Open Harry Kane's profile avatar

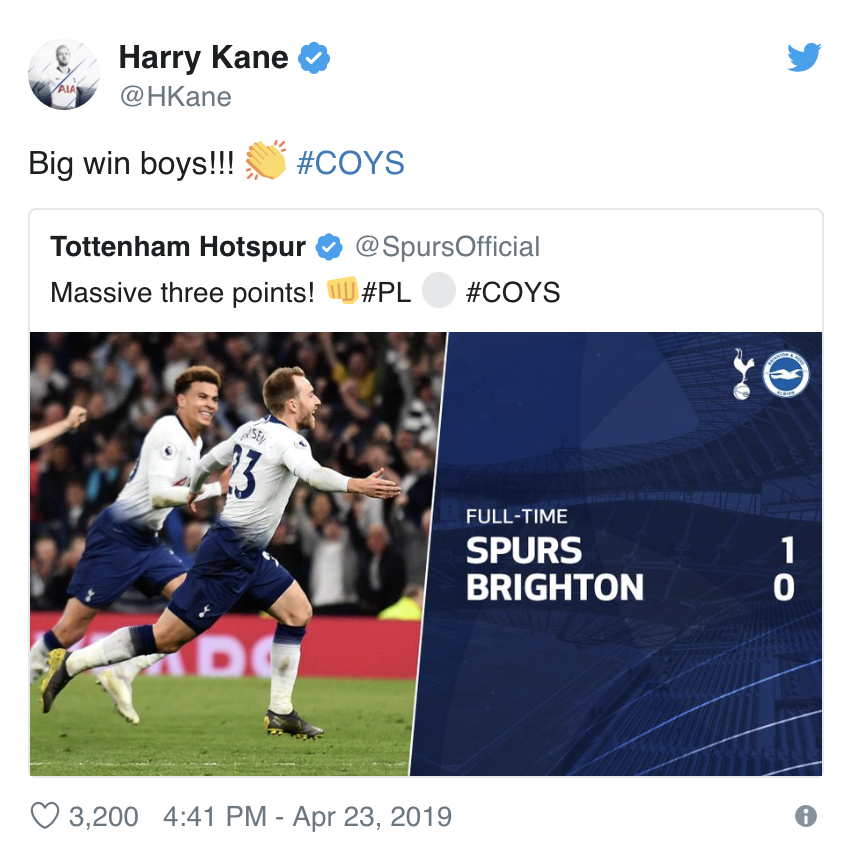click(x=64, y=74)
